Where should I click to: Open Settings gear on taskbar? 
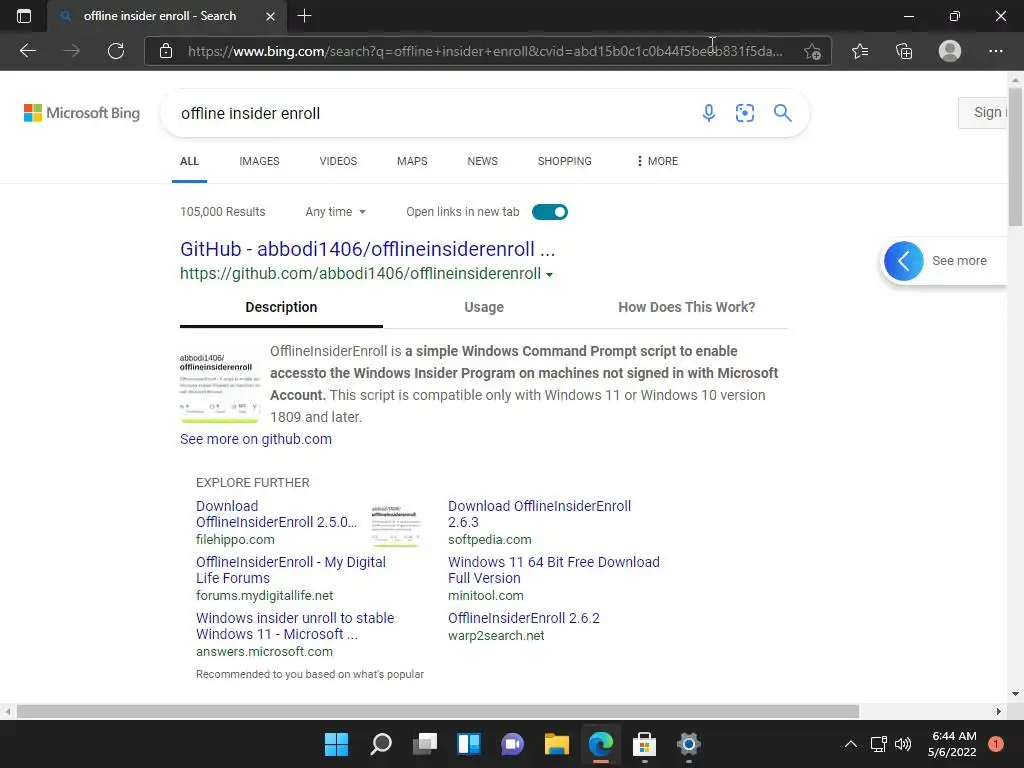(688, 744)
